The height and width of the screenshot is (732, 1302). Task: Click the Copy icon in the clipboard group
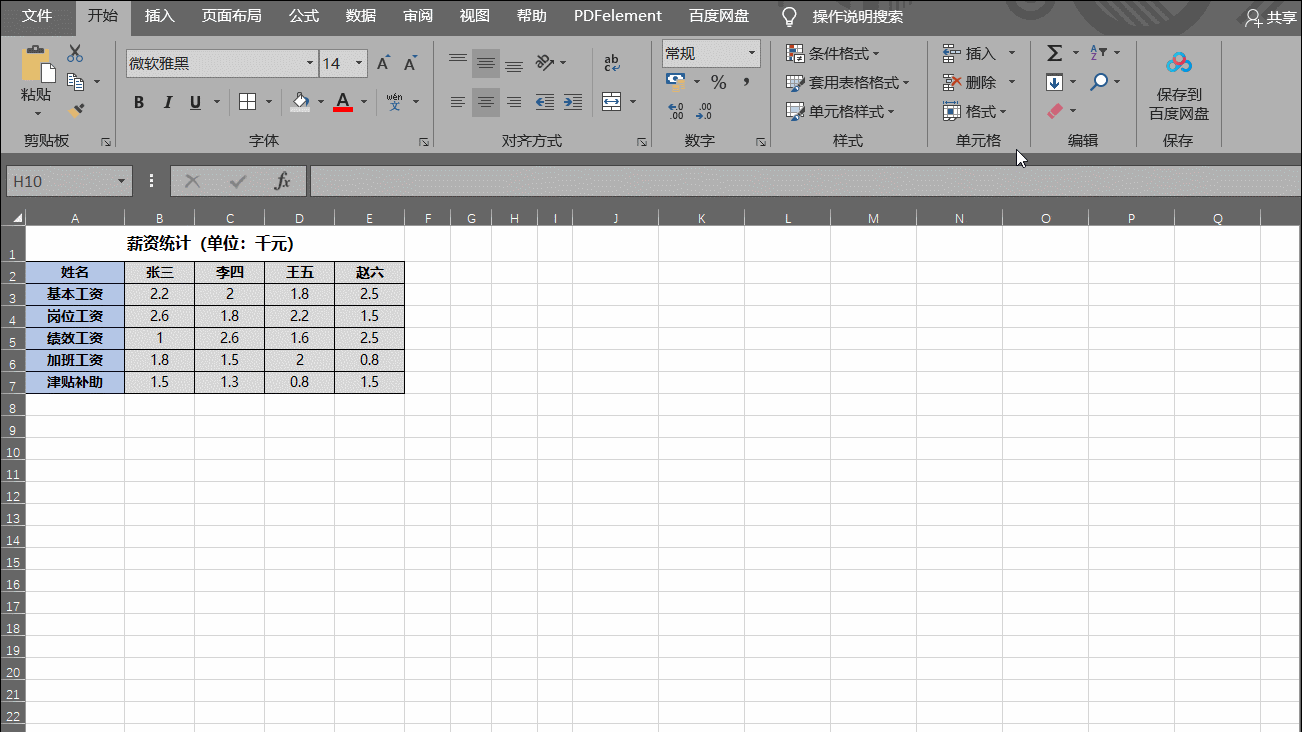click(x=75, y=82)
